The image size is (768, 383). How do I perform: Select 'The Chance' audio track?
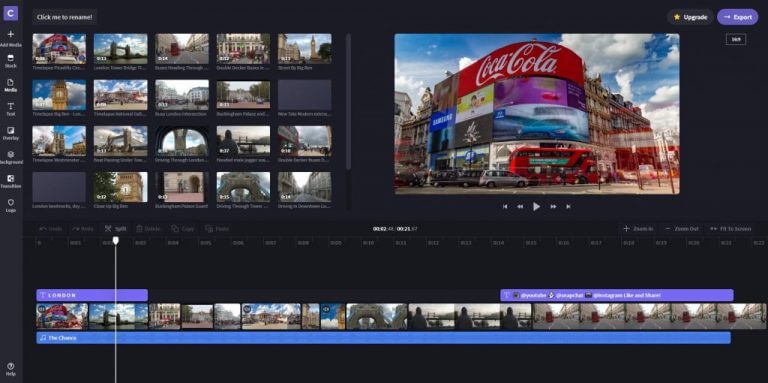pos(383,338)
